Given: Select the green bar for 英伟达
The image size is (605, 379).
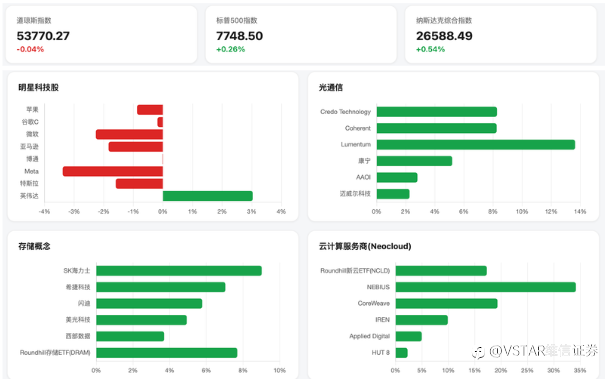Looking at the screenshot, I should 208,196.
